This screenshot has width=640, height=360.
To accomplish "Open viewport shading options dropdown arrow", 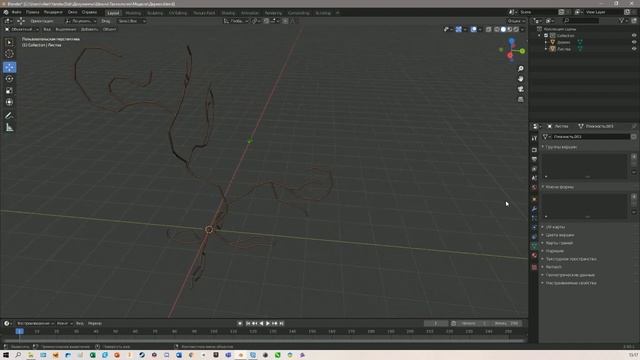I will [522, 29].
